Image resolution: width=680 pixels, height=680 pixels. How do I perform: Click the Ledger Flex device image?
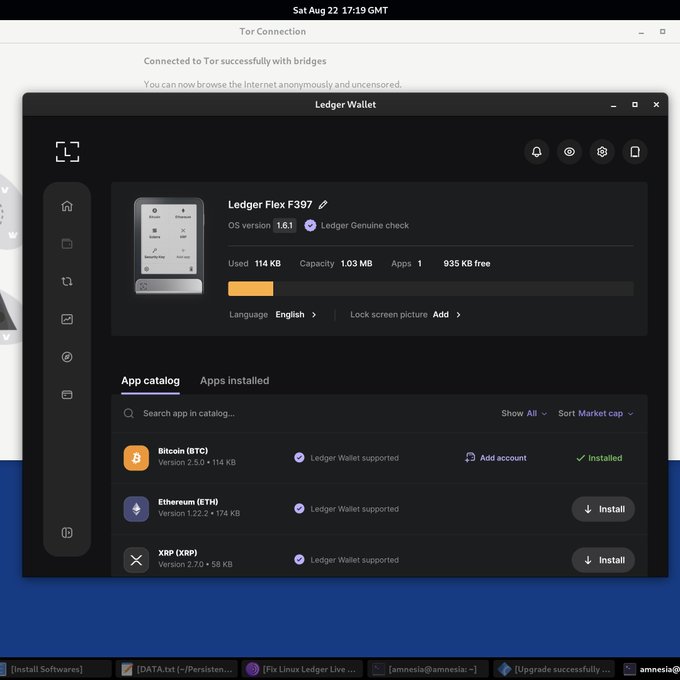coord(169,246)
